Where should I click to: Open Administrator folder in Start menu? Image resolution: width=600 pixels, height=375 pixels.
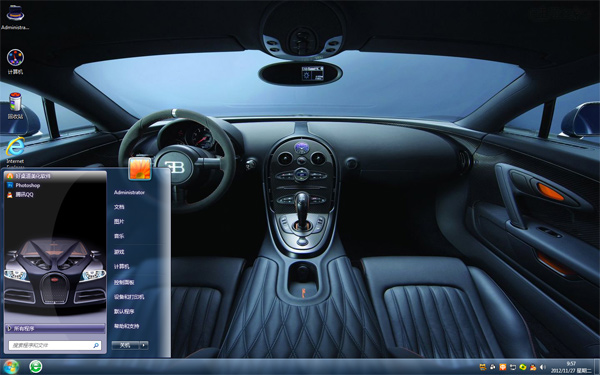(129, 192)
